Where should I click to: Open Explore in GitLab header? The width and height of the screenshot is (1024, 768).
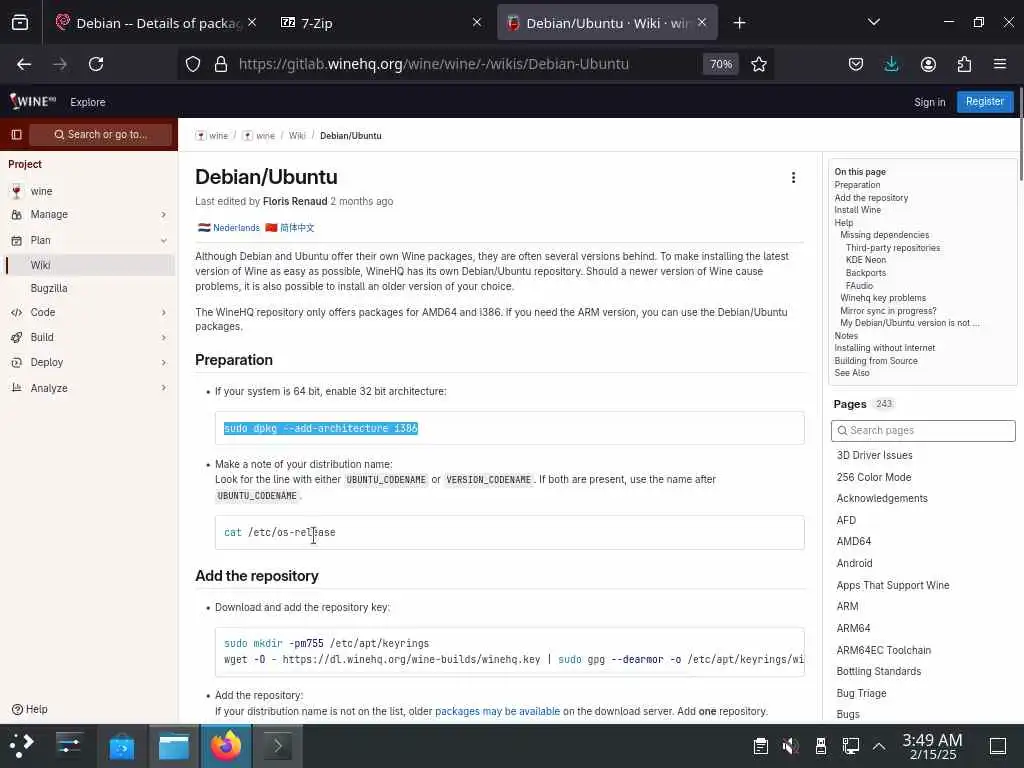pyautogui.click(x=88, y=103)
